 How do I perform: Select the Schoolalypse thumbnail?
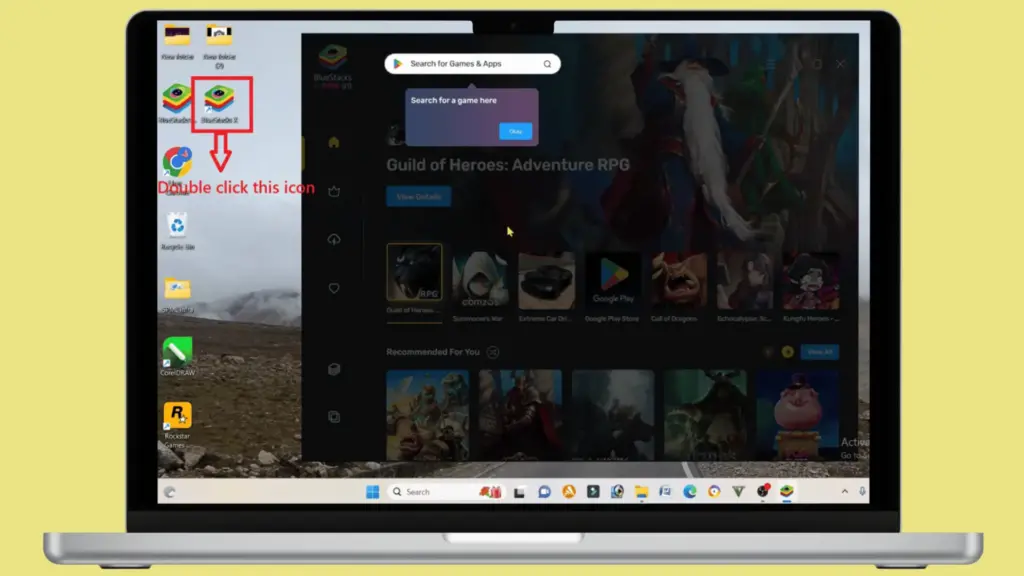(x=745, y=280)
